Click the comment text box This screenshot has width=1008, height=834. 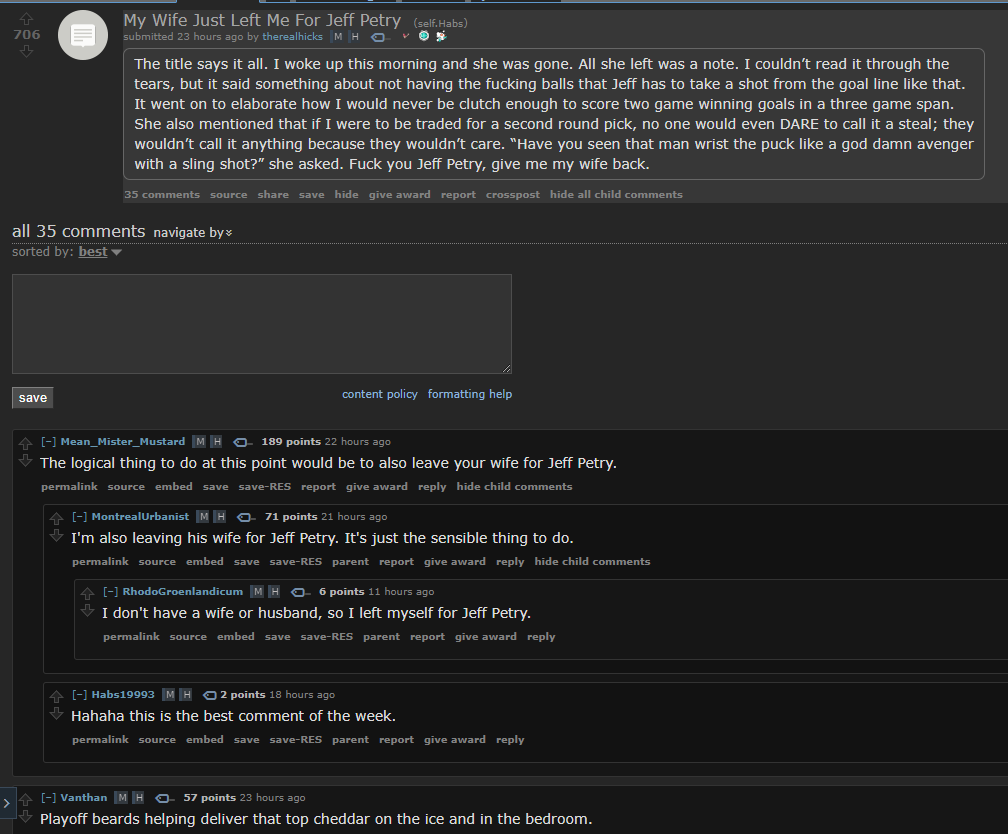tap(262, 324)
